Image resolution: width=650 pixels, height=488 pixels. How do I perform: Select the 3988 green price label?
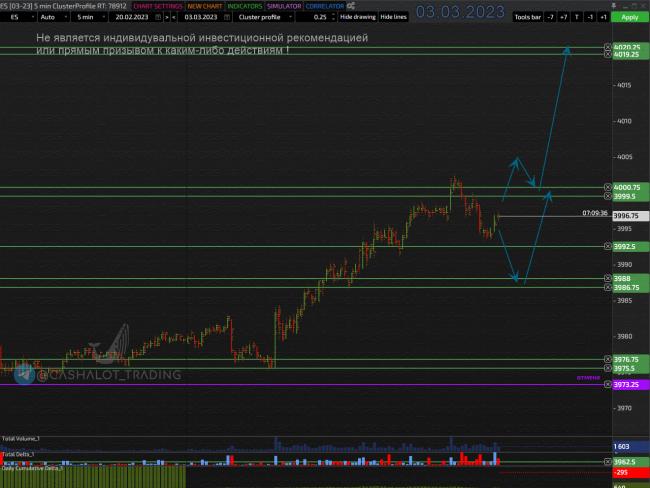[631, 278]
